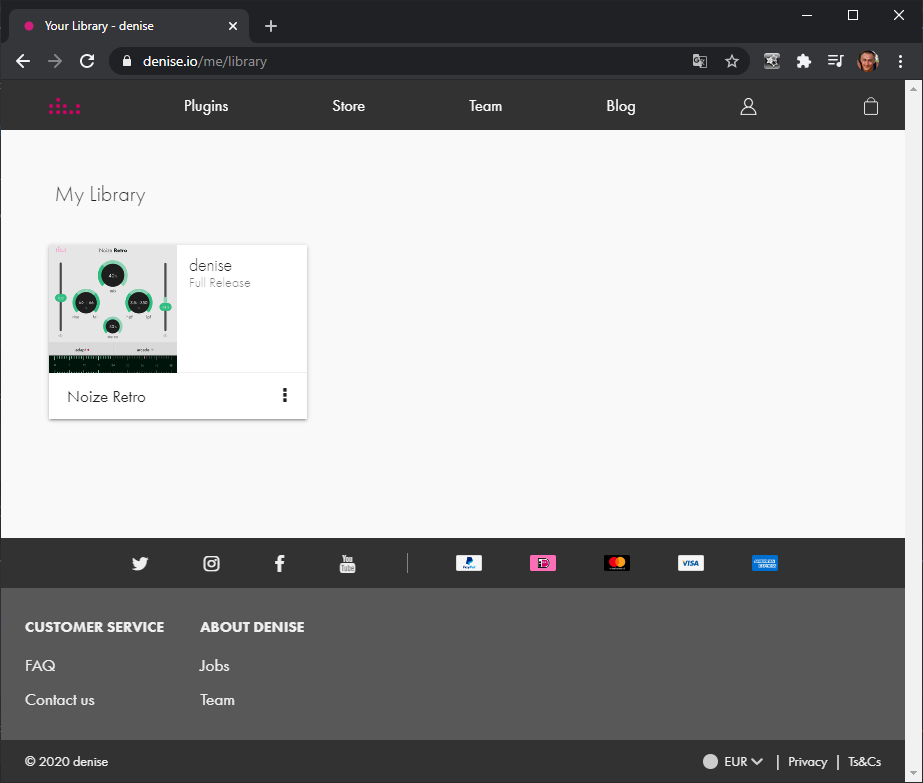Image resolution: width=923 pixels, height=783 pixels.
Task: Open the Store page
Action: click(348, 107)
